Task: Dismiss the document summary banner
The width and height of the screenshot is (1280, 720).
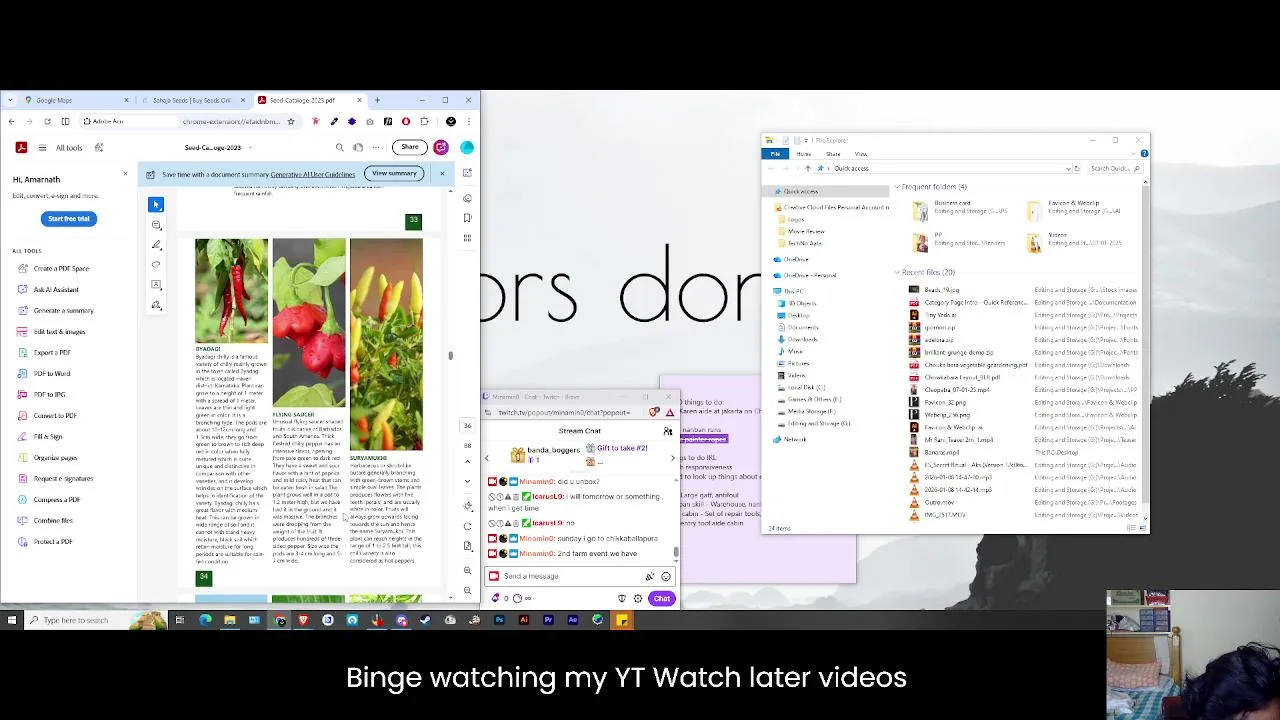Action: (x=442, y=174)
